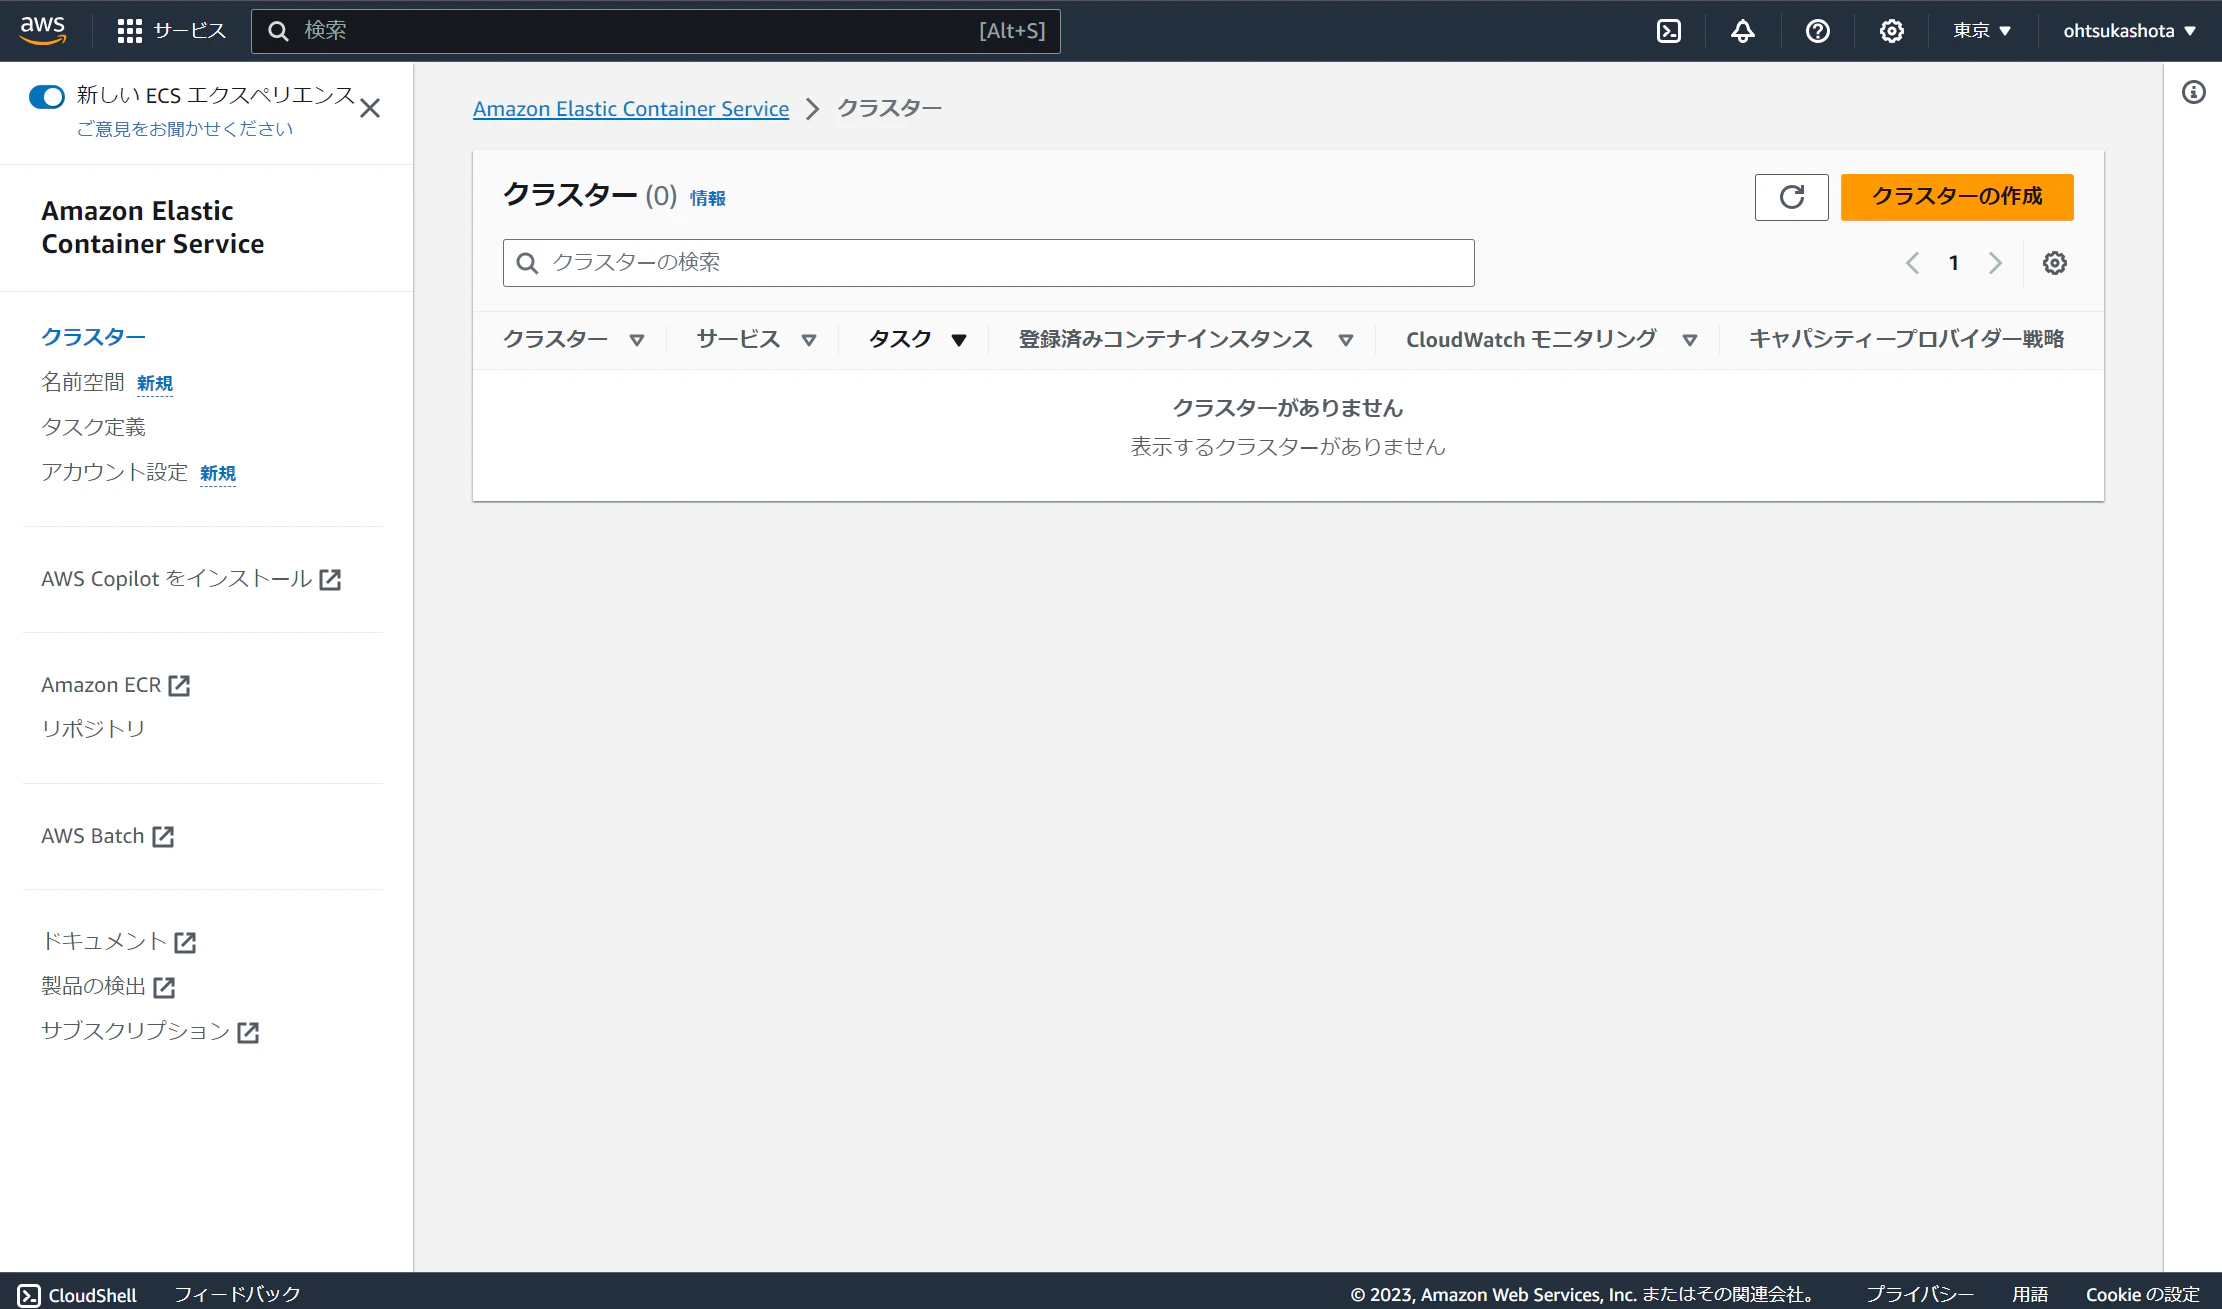Open the サービス grid menu
Image resolution: width=2222 pixels, height=1309 pixels.
(x=171, y=31)
